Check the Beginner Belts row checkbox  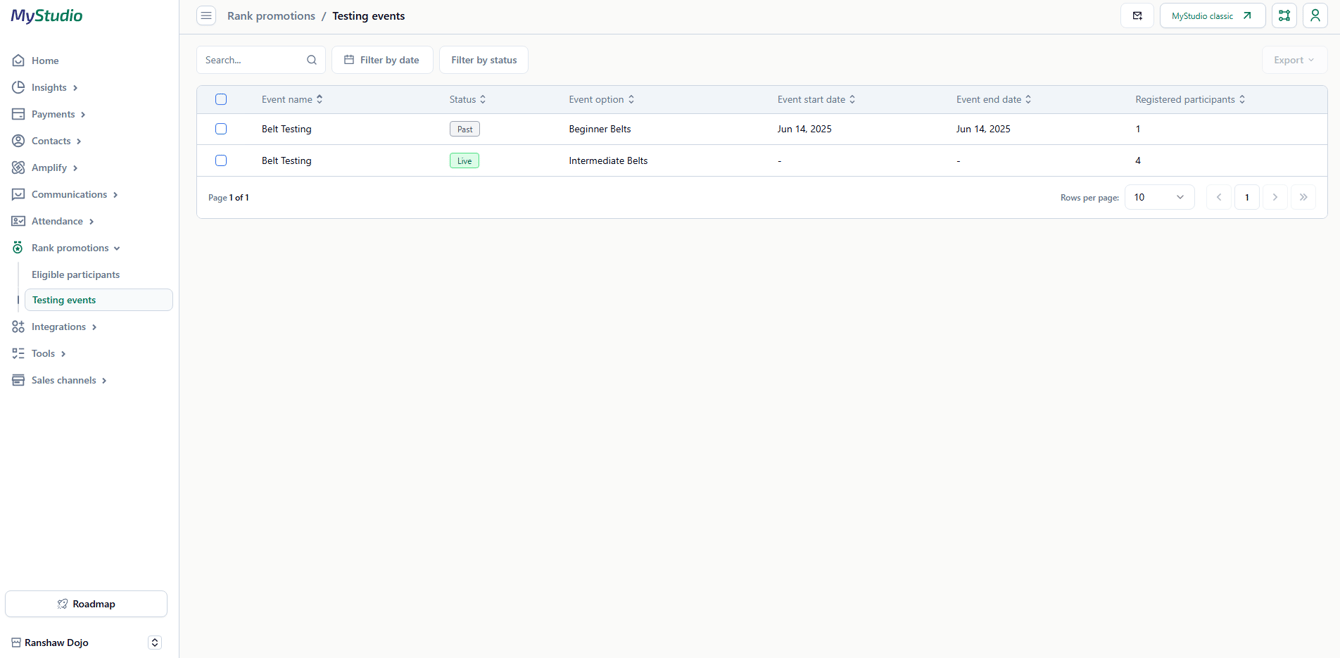[x=221, y=129]
